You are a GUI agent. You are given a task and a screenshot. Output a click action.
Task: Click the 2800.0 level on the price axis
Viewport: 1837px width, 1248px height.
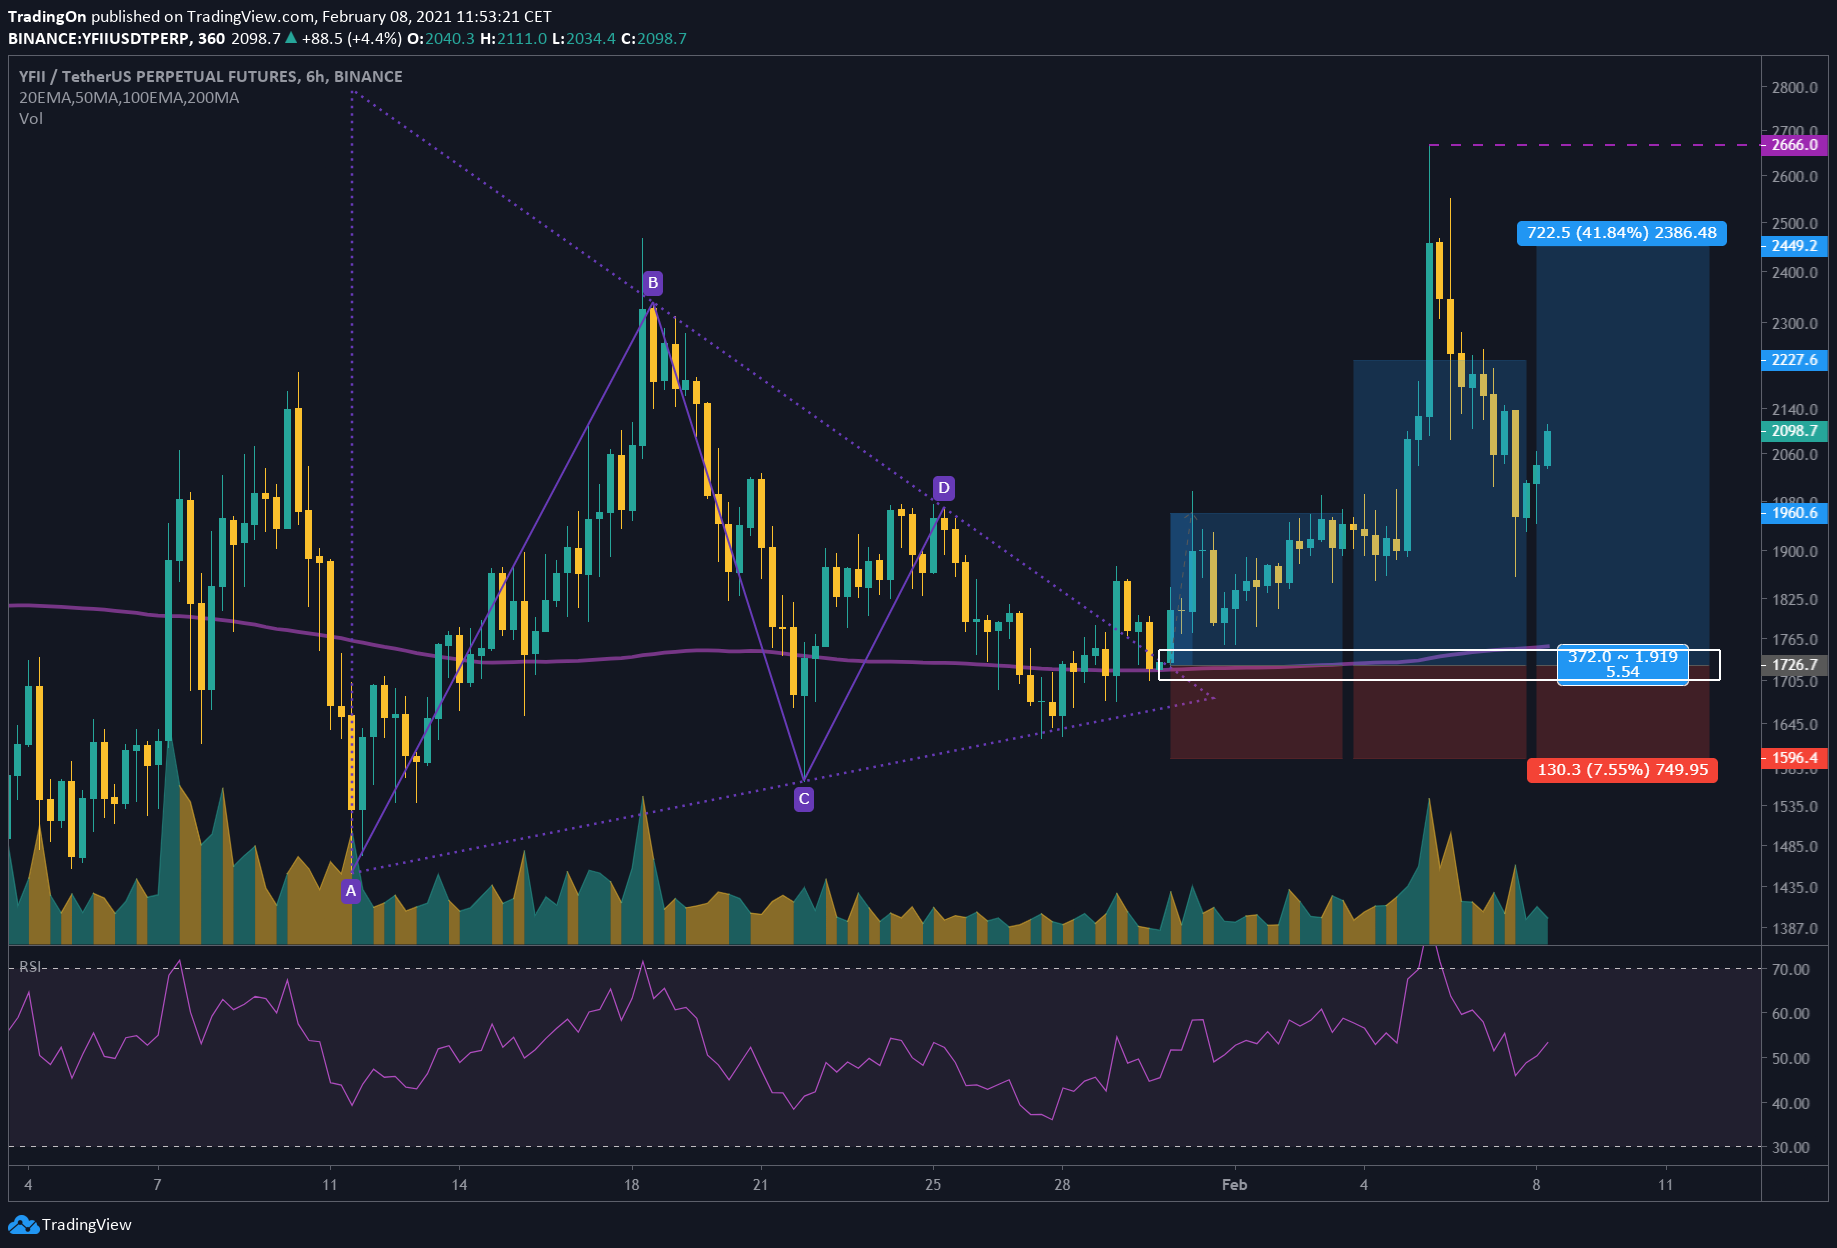point(1794,88)
